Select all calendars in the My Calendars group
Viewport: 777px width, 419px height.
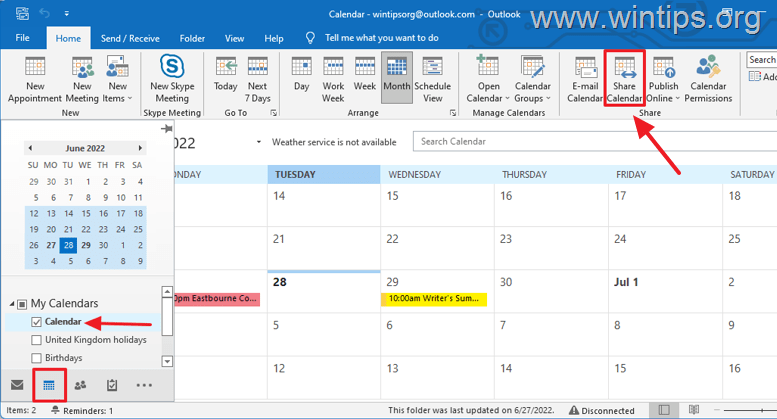[22, 304]
